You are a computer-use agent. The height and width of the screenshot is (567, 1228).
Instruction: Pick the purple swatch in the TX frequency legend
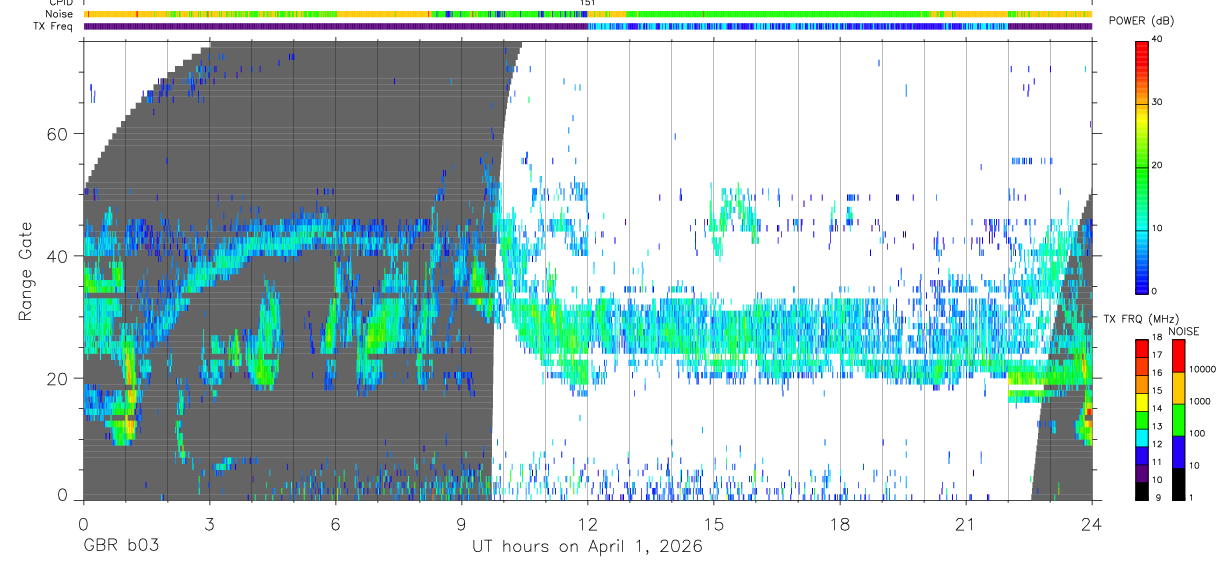(x=1141, y=473)
